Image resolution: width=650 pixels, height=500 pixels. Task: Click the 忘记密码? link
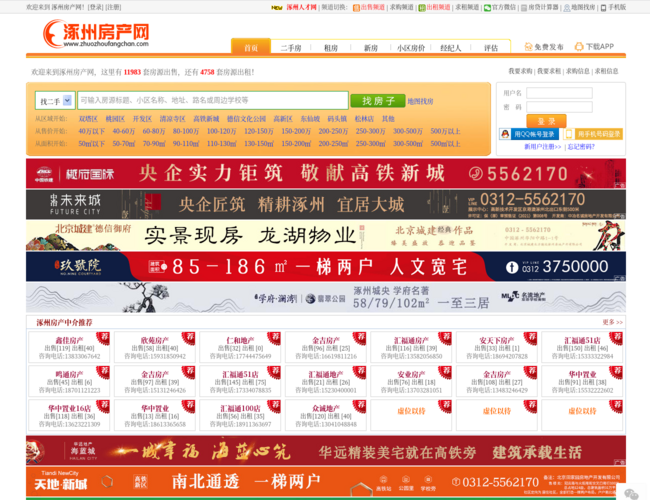[581, 147]
